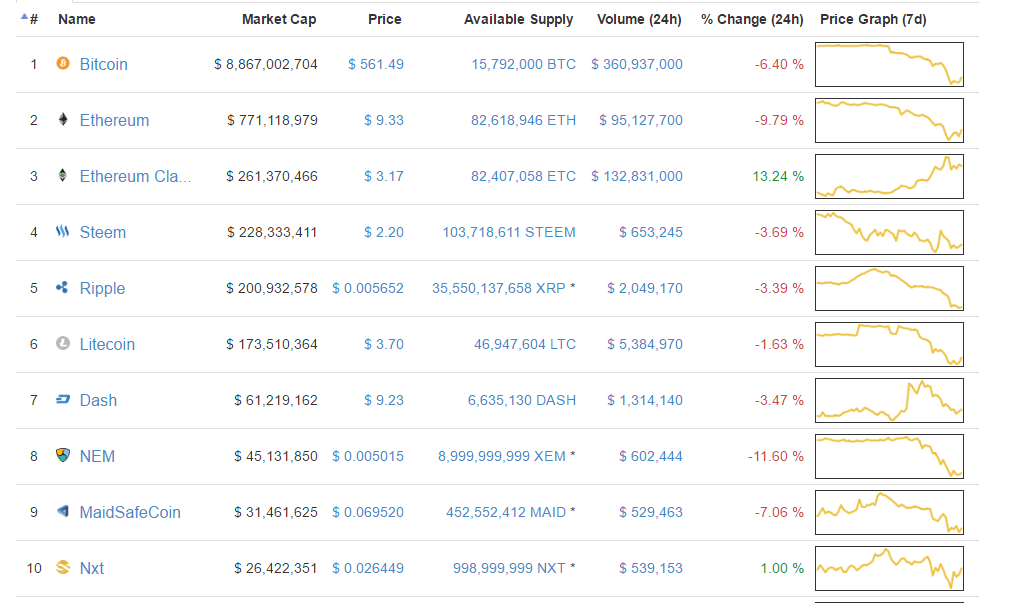The image size is (1012, 603).
Task: Click the Bitcoin coin logo icon
Action: (x=63, y=63)
